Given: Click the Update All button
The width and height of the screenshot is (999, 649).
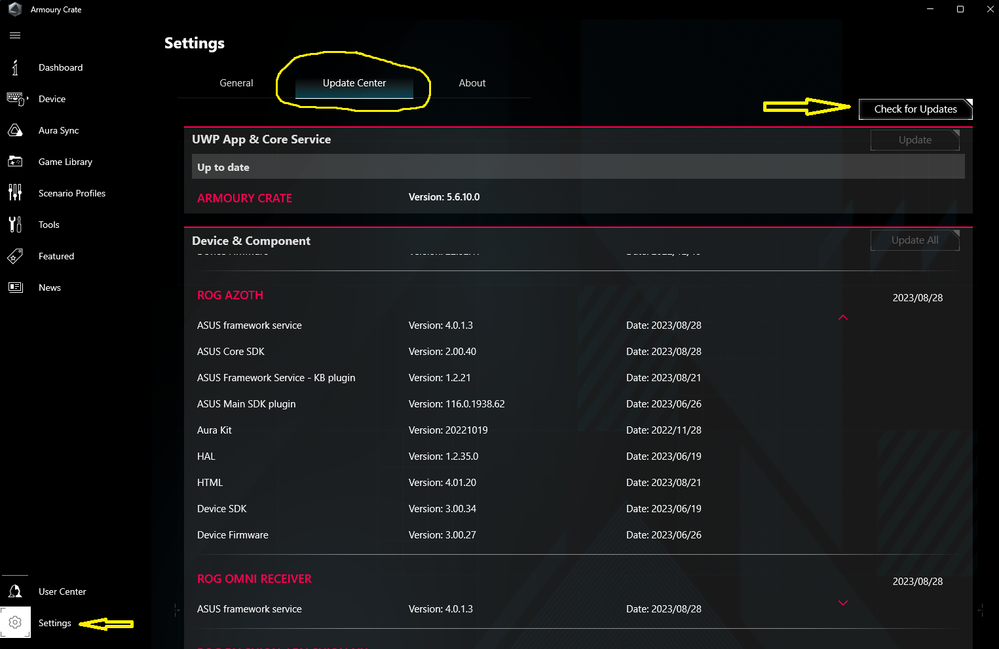Looking at the screenshot, I should tap(915, 240).
